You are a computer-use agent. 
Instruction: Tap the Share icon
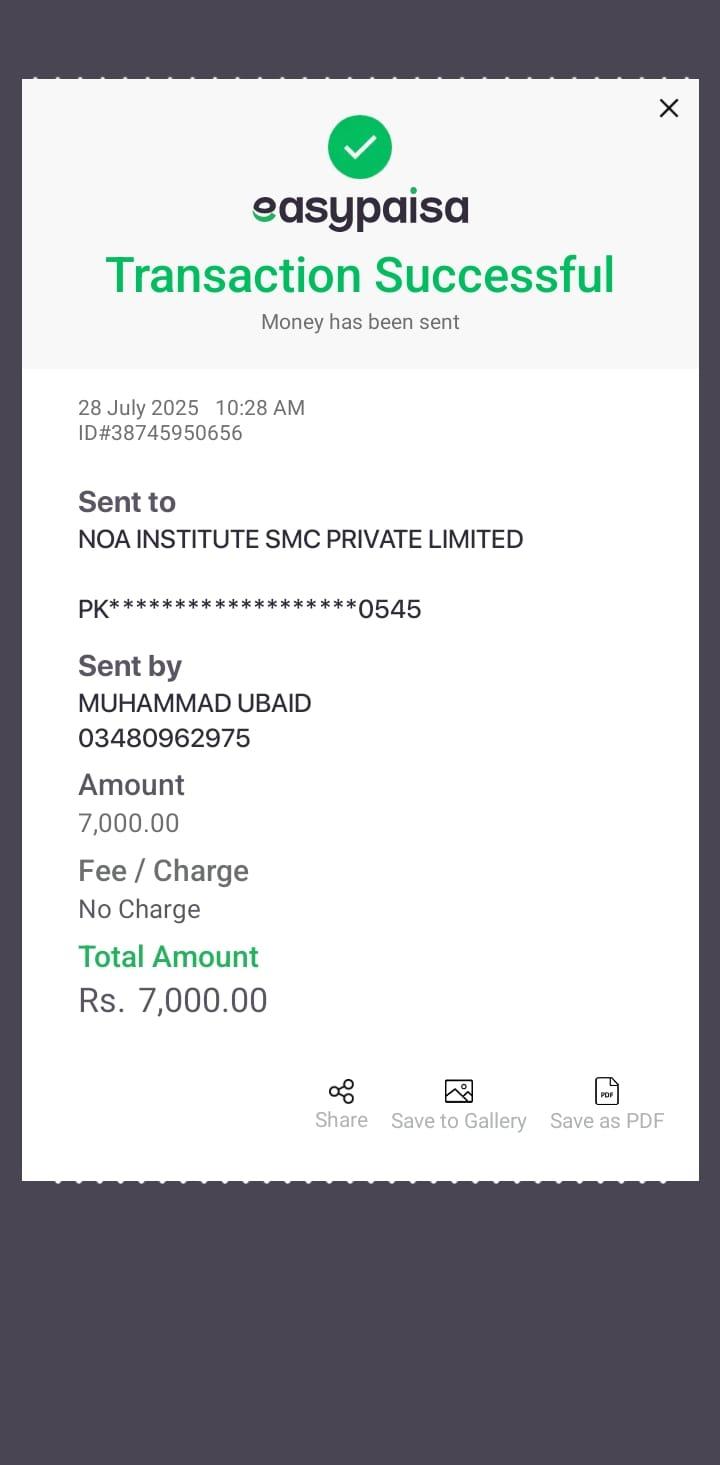click(341, 1091)
